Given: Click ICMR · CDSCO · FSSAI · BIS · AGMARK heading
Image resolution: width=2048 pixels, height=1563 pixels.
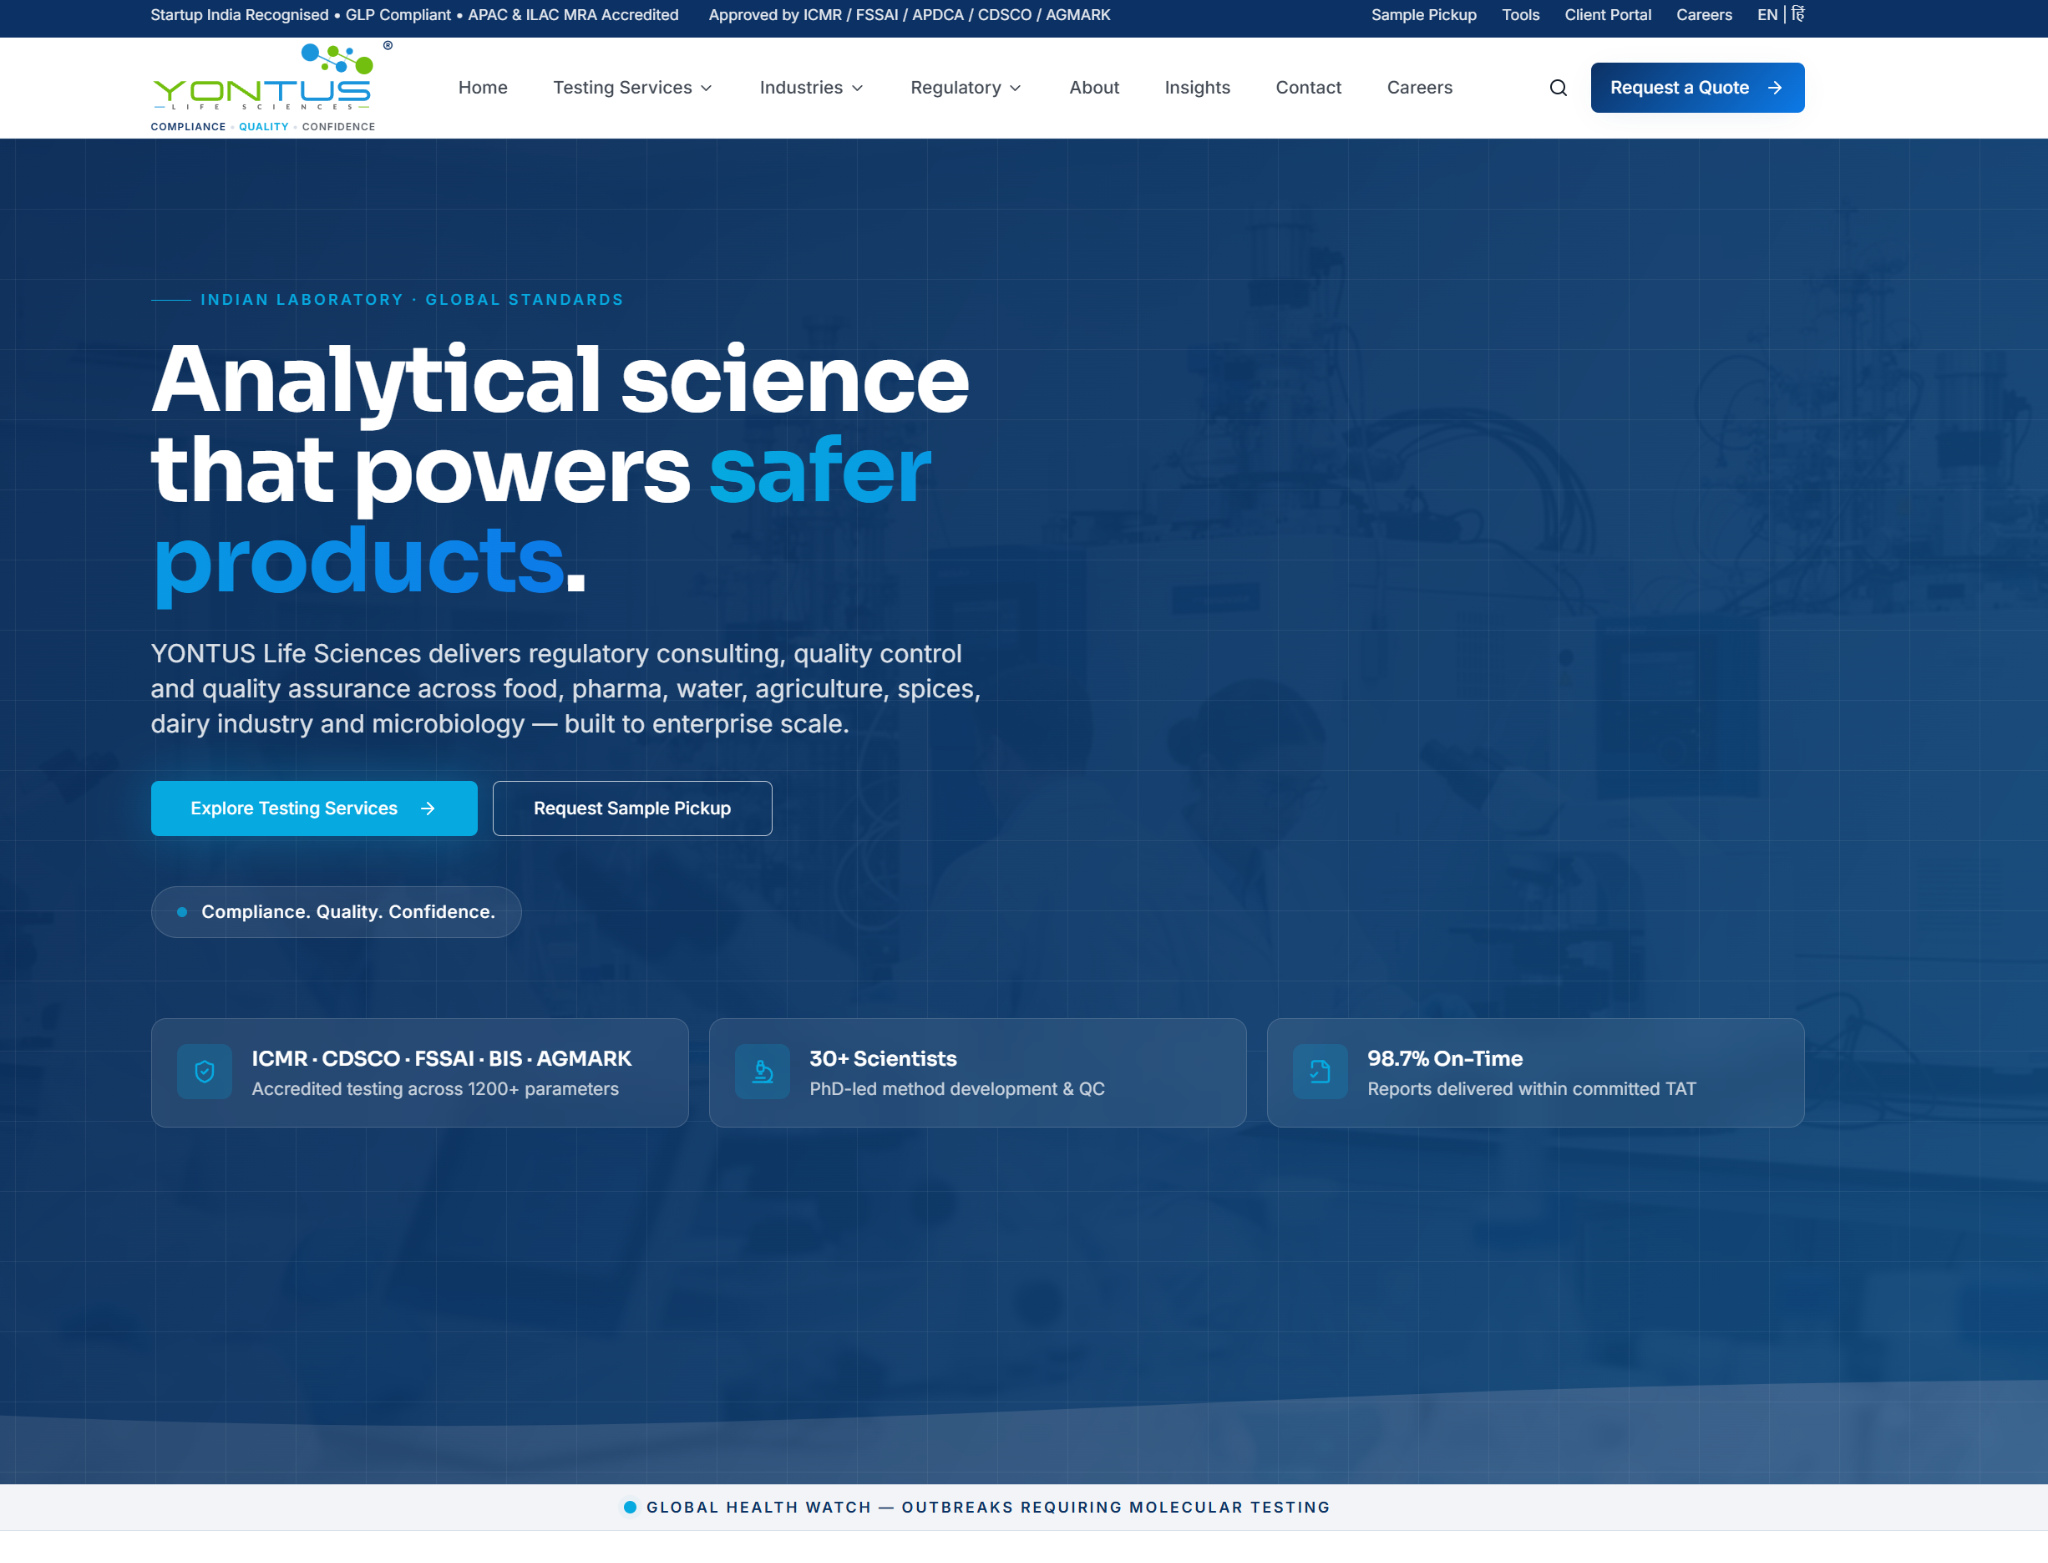Looking at the screenshot, I should click(x=441, y=1058).
